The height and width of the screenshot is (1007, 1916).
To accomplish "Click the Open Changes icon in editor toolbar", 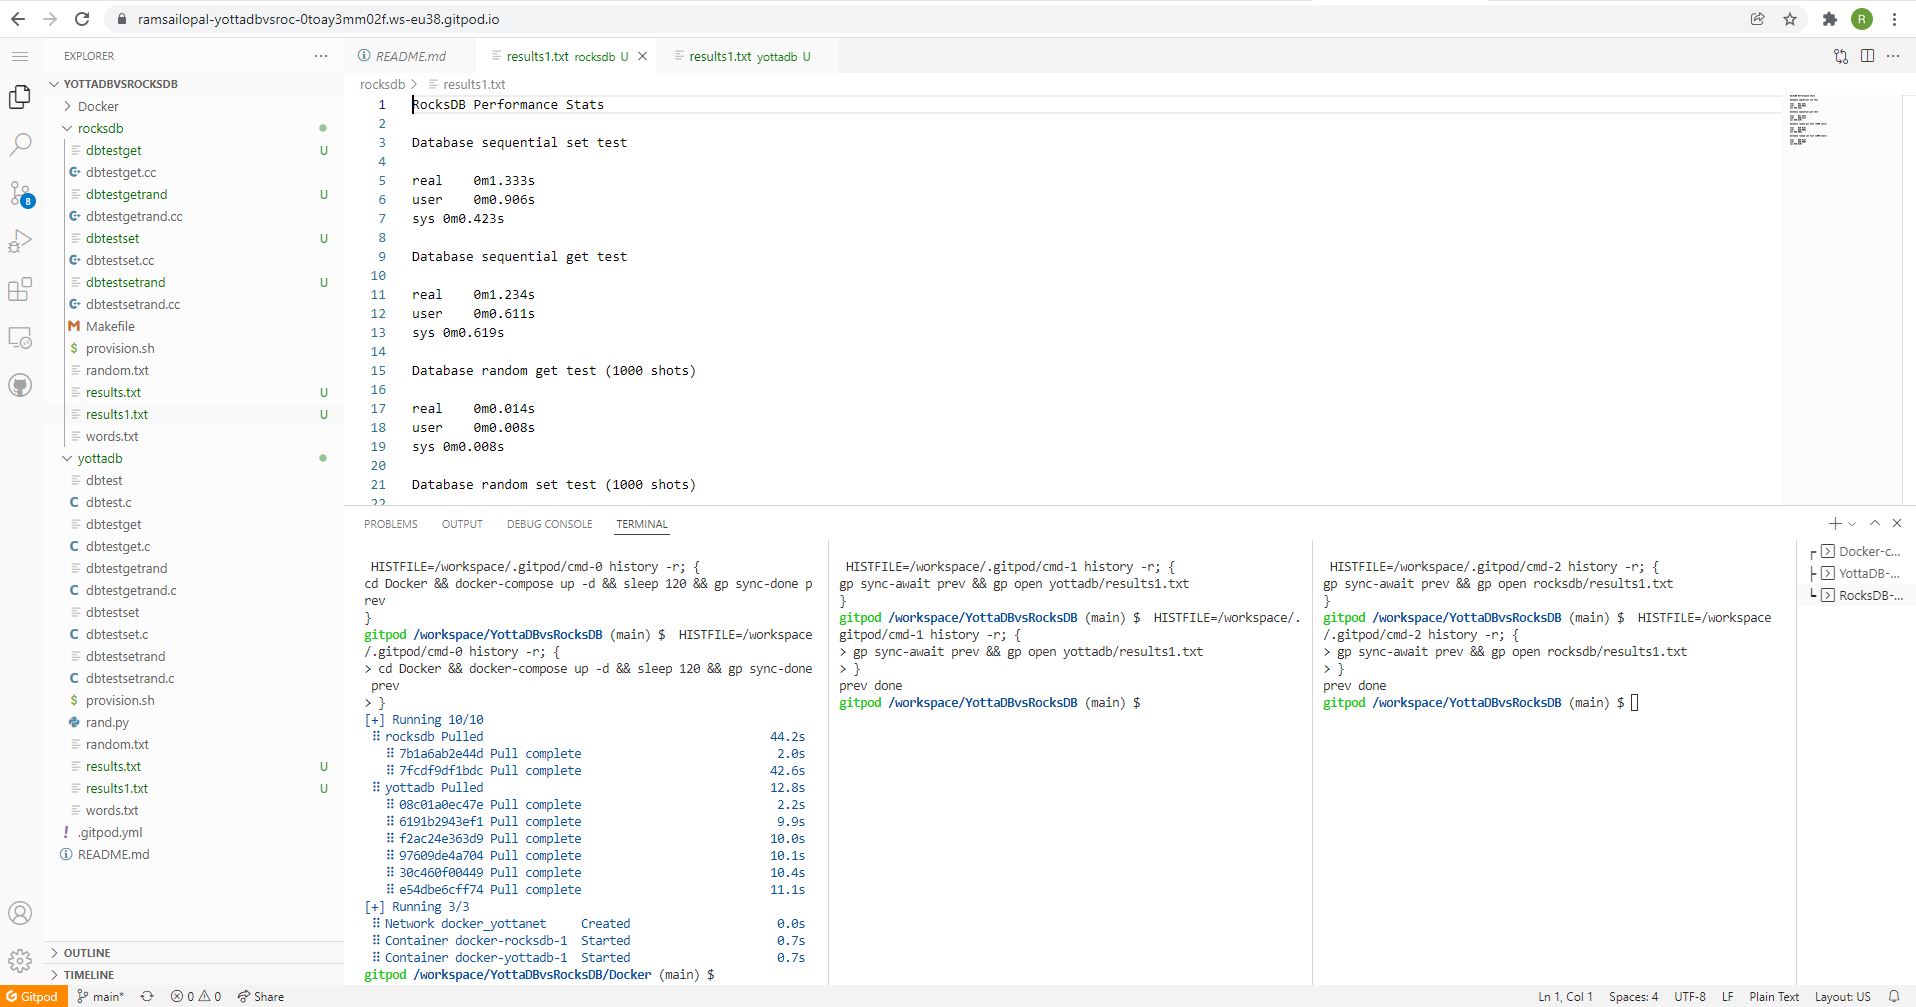I will 1841,56.
